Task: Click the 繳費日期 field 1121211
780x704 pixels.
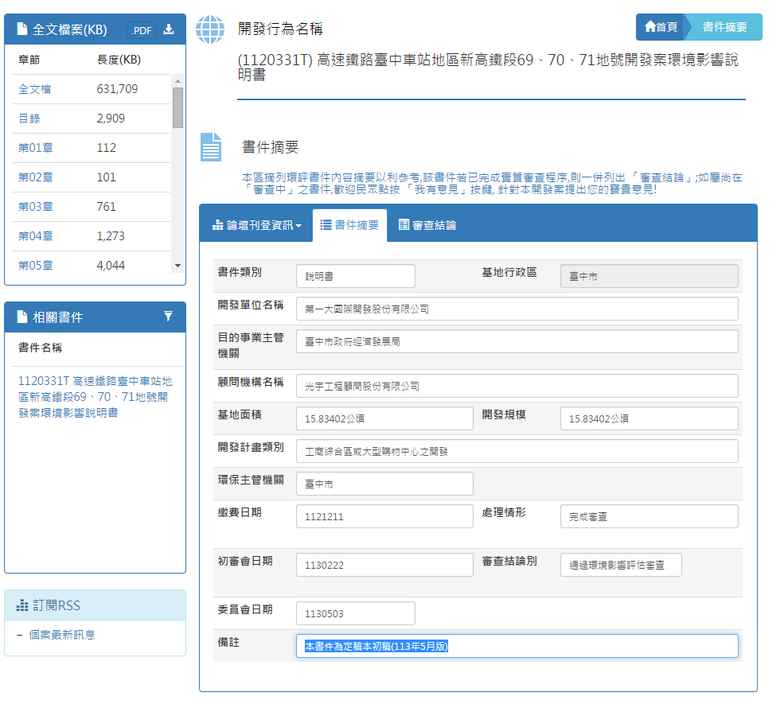Action: 385,516
